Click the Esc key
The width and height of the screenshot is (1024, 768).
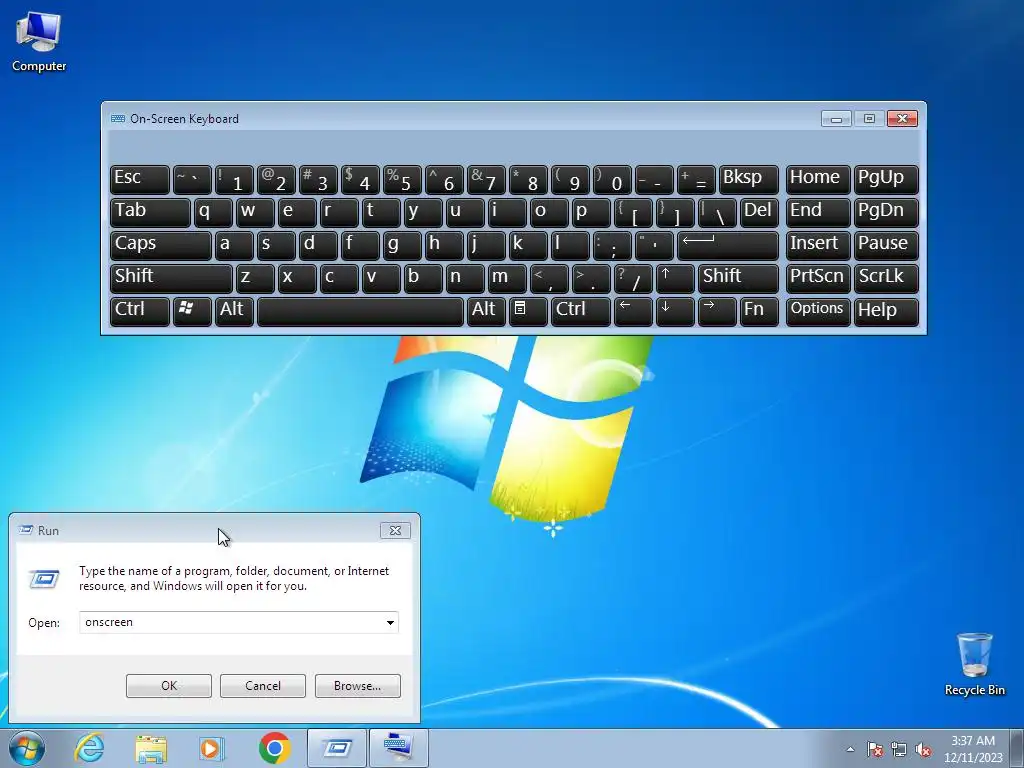(140, 179)
